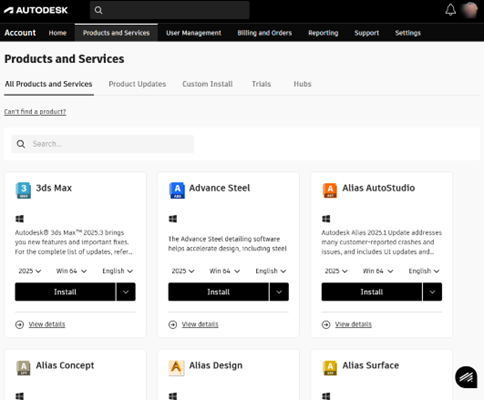Click the Alias Concept product title

[65, 366]
